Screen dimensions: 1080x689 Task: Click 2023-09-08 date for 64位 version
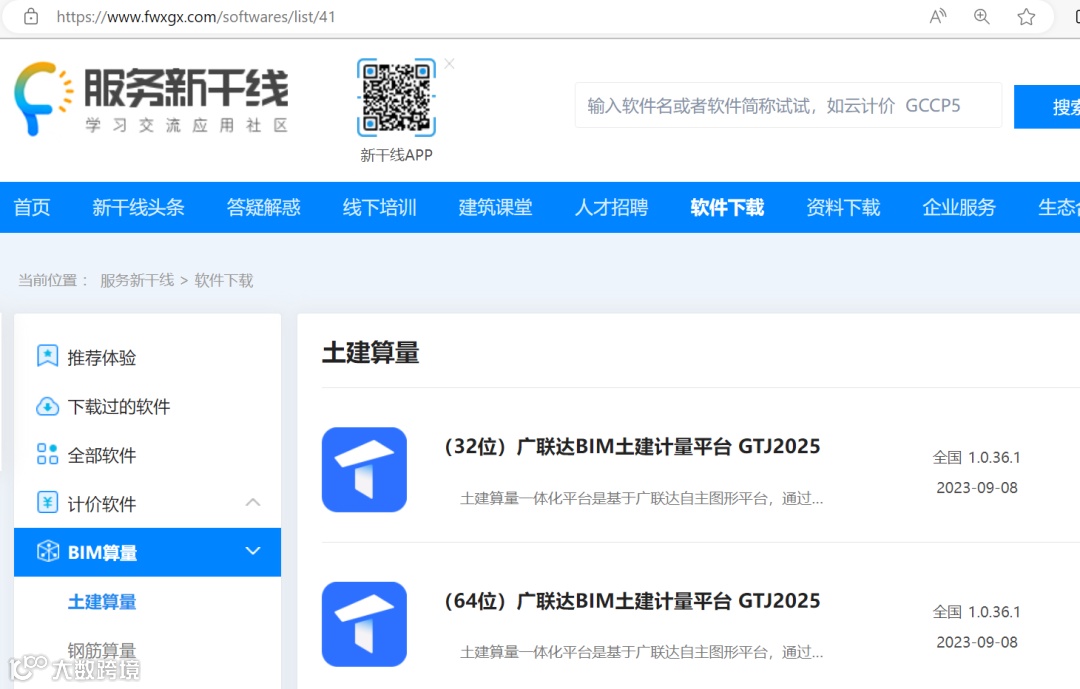977,642
